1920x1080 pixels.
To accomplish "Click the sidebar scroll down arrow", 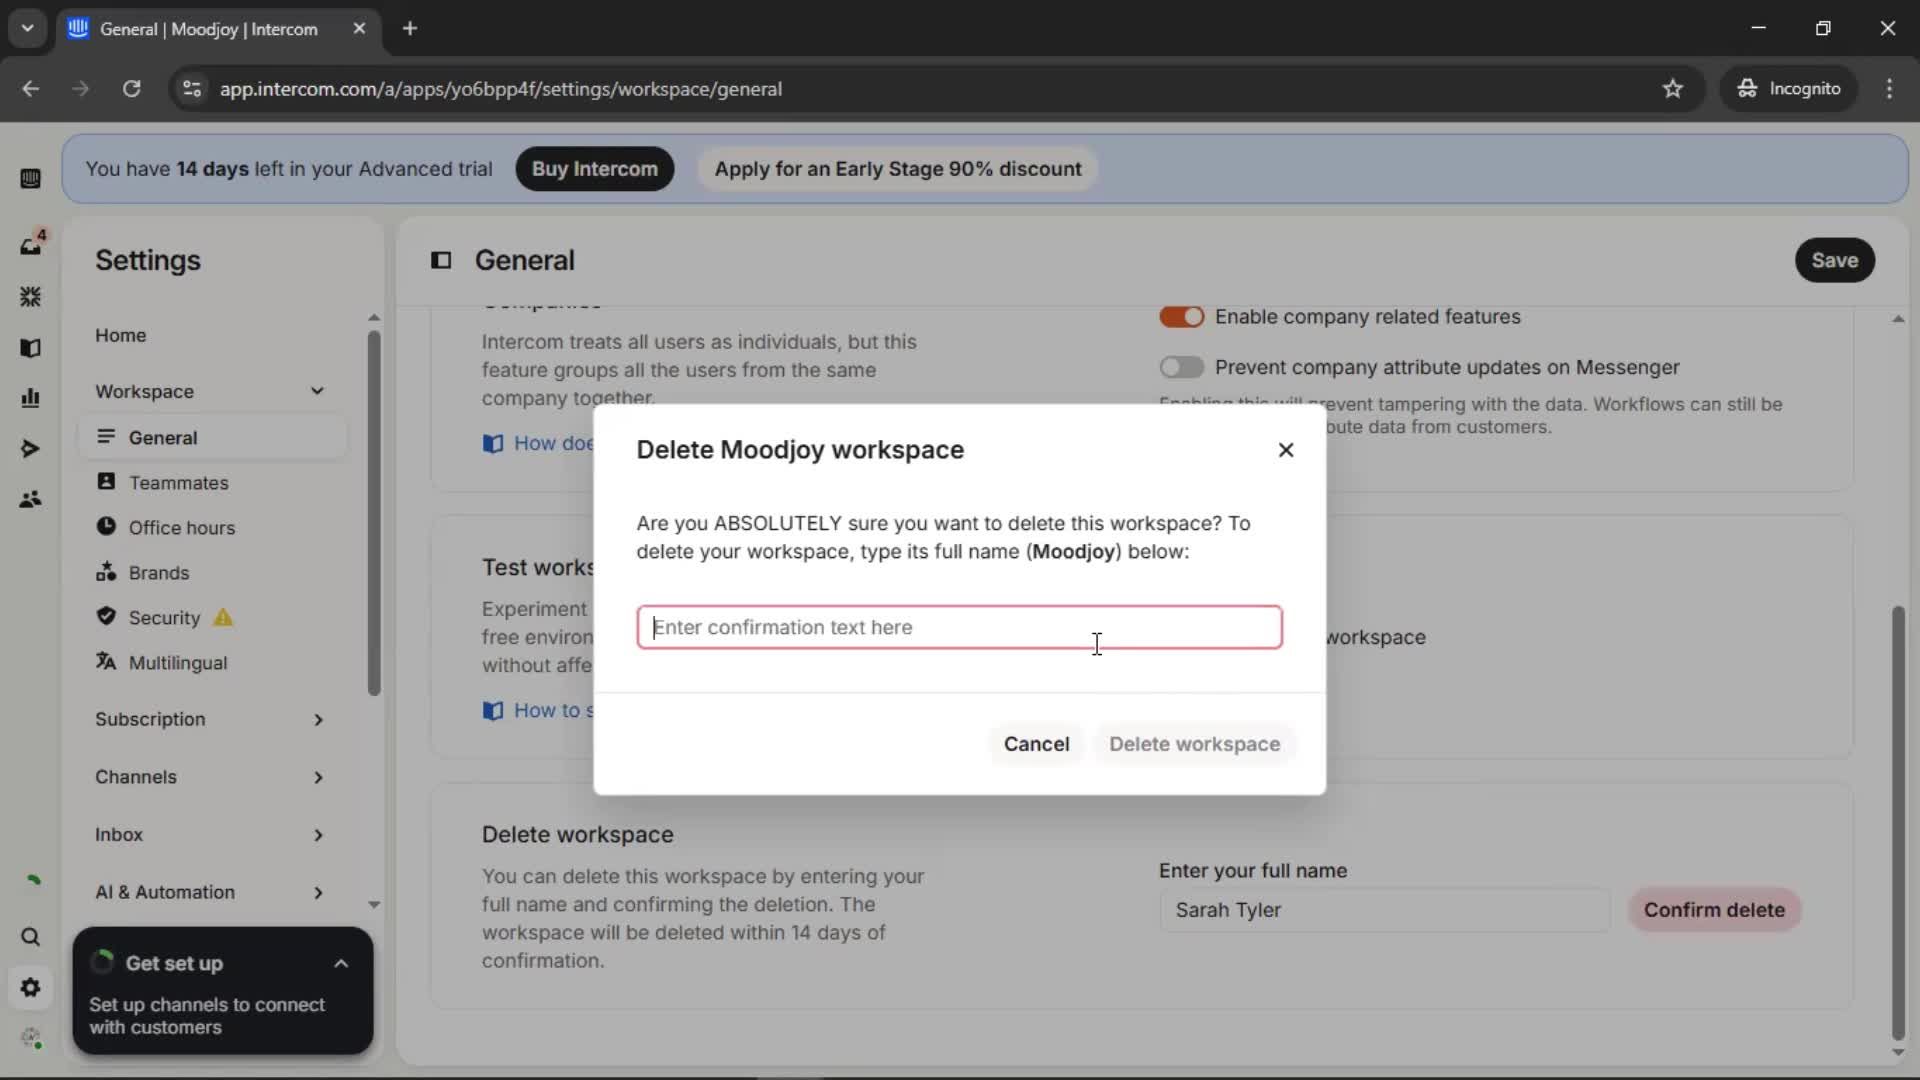I will click(x=374, y=905).
